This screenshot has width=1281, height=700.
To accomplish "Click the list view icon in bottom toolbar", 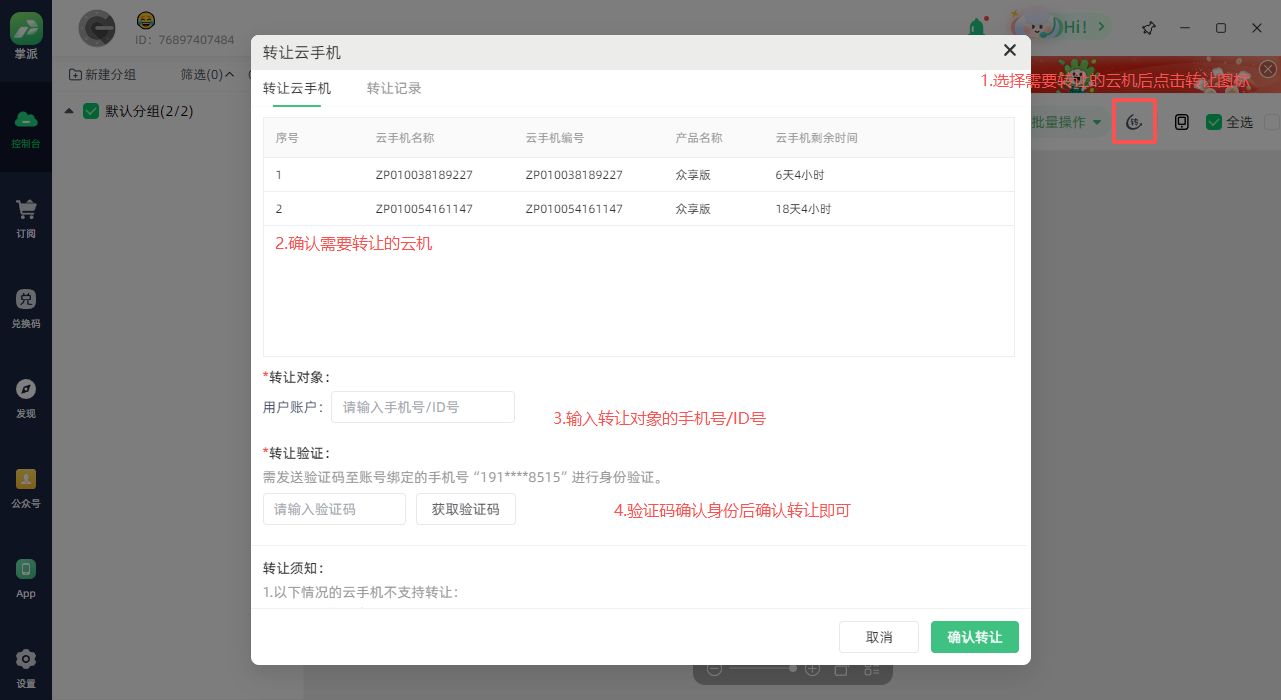I will pyautogui.click(x=872, y=668).
